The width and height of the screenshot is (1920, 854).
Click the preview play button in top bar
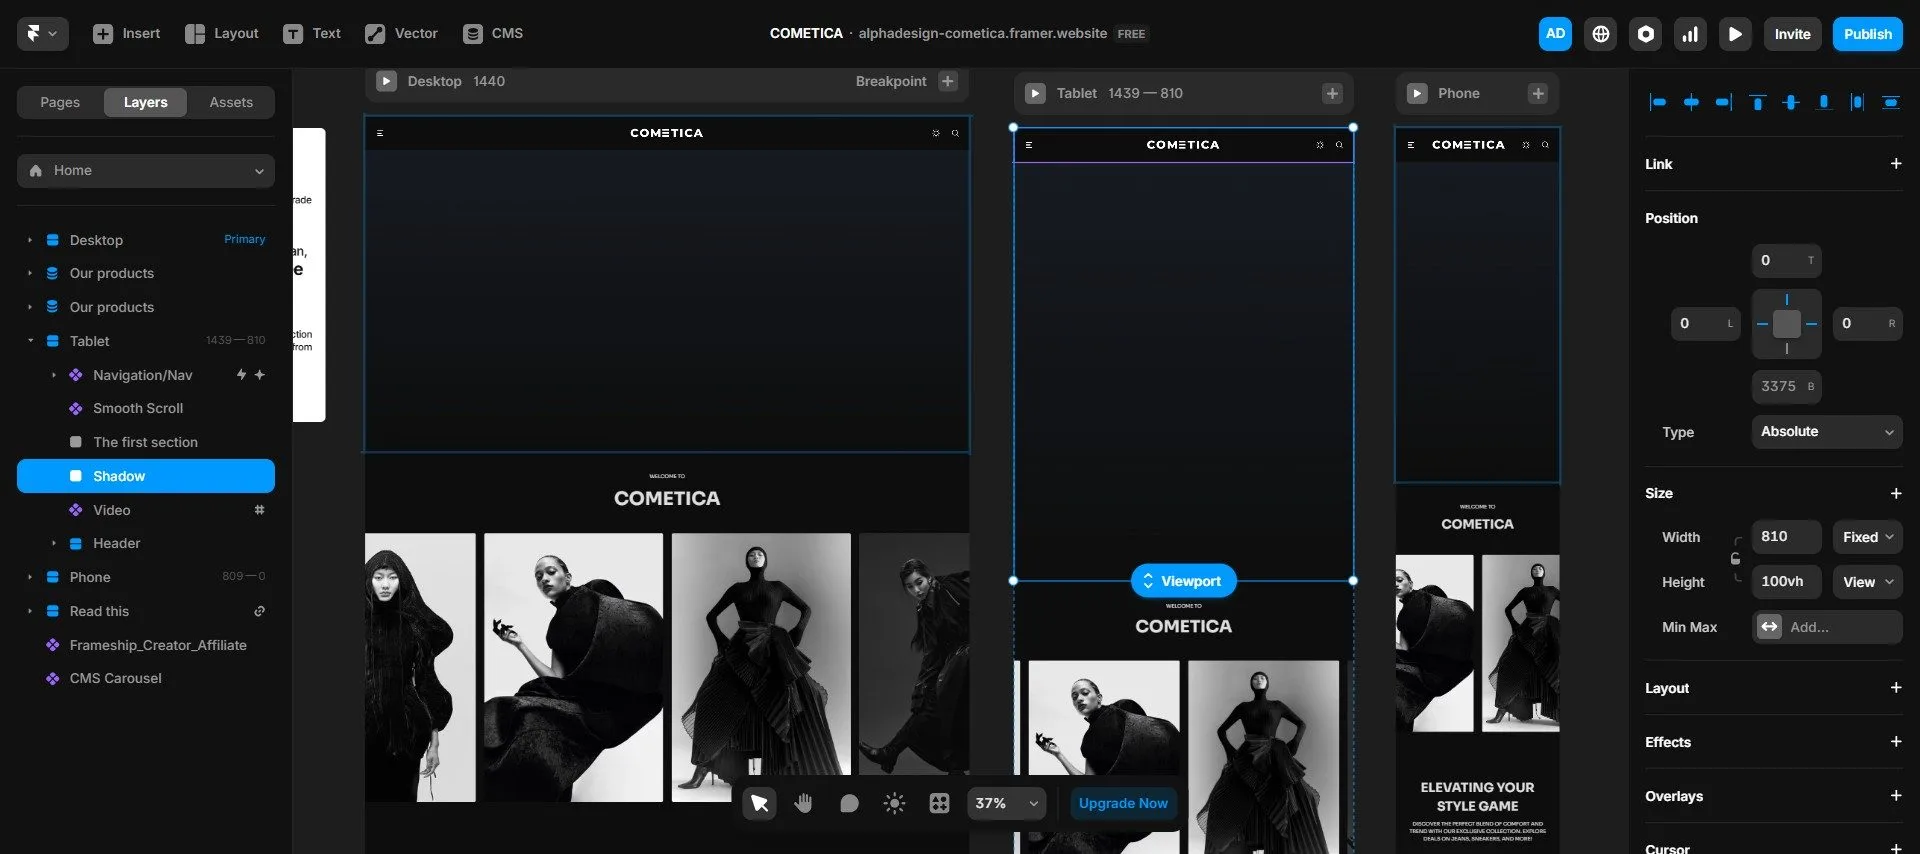1735,34
